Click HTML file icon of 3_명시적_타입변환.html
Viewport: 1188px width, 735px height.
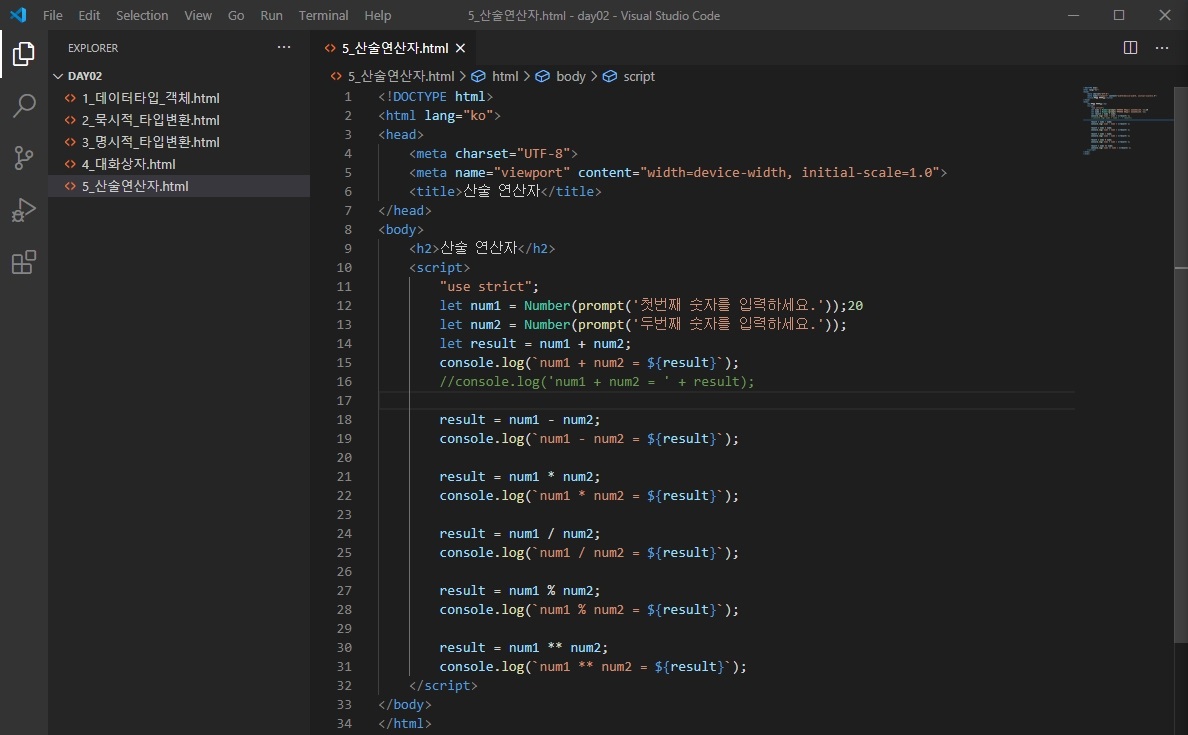[x=70, y=142]
